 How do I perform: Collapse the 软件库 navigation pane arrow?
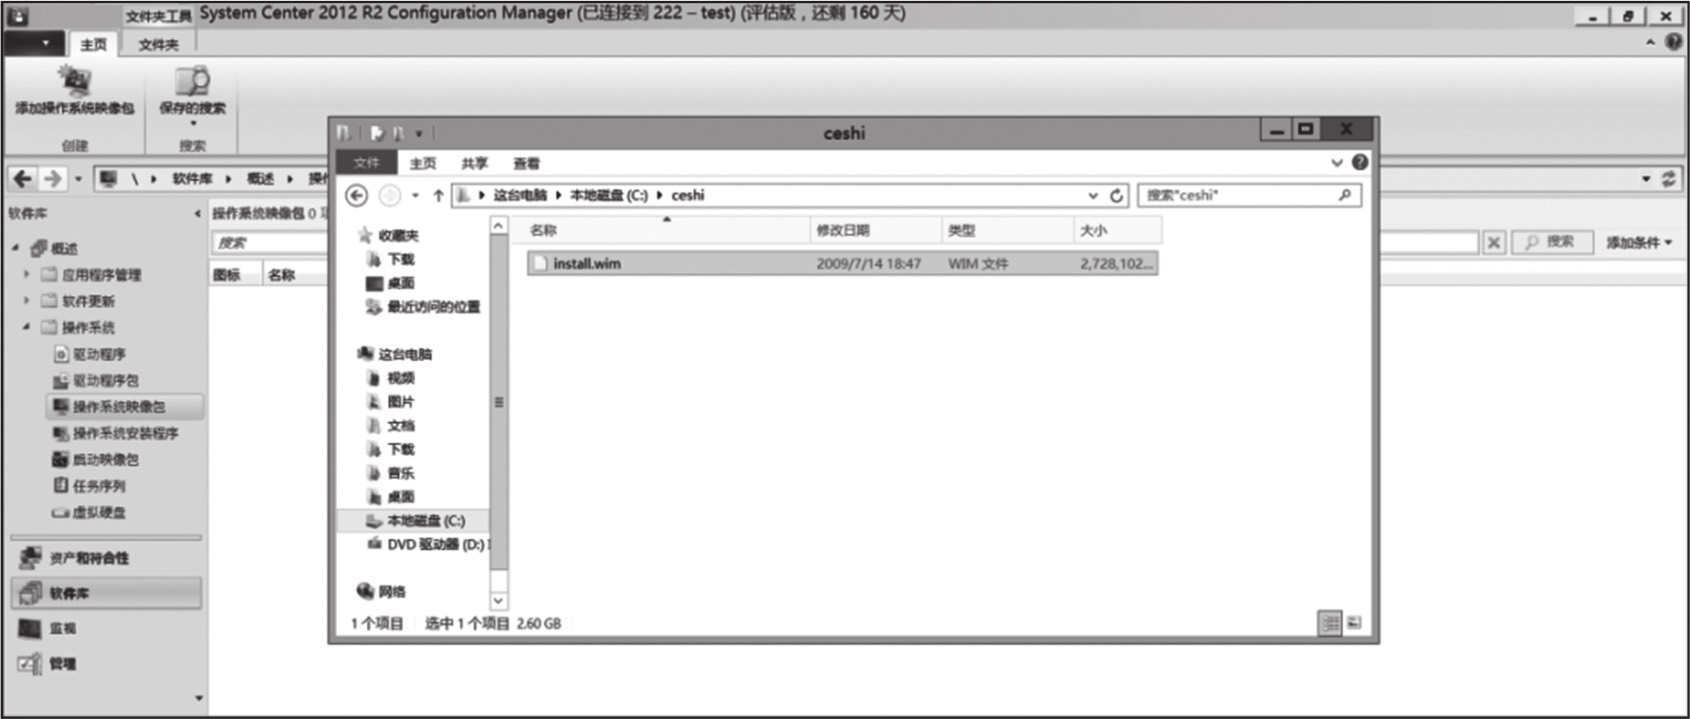point(197,213)
